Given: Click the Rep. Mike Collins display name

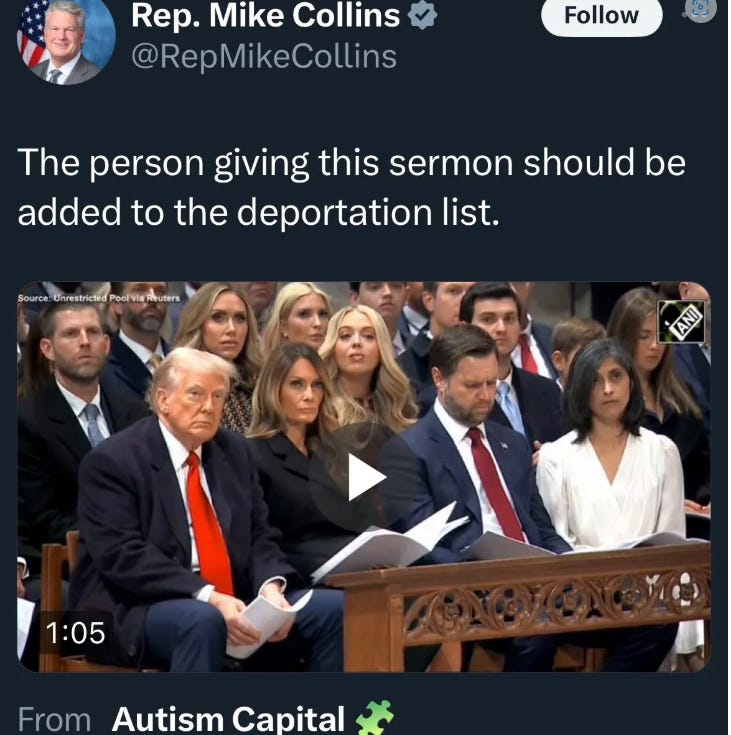Looking at the screenshot, I should (265, 15).
